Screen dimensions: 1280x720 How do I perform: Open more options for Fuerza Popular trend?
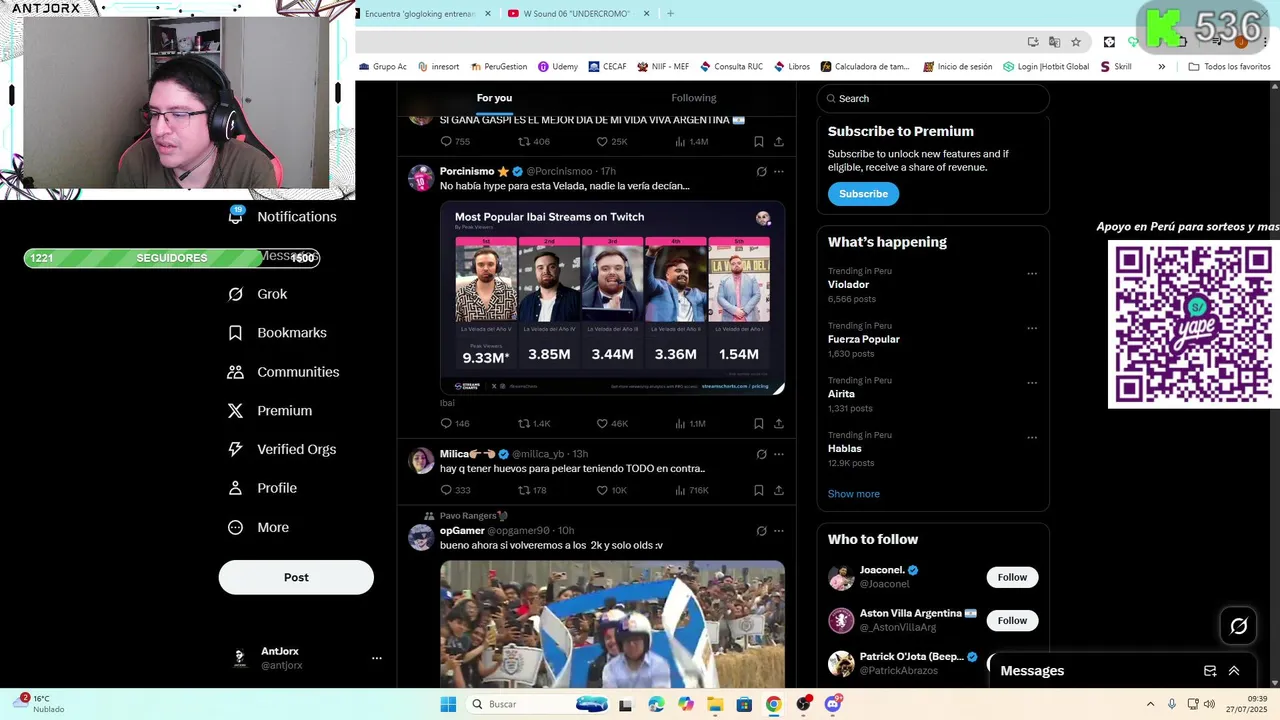(1031, 328)
